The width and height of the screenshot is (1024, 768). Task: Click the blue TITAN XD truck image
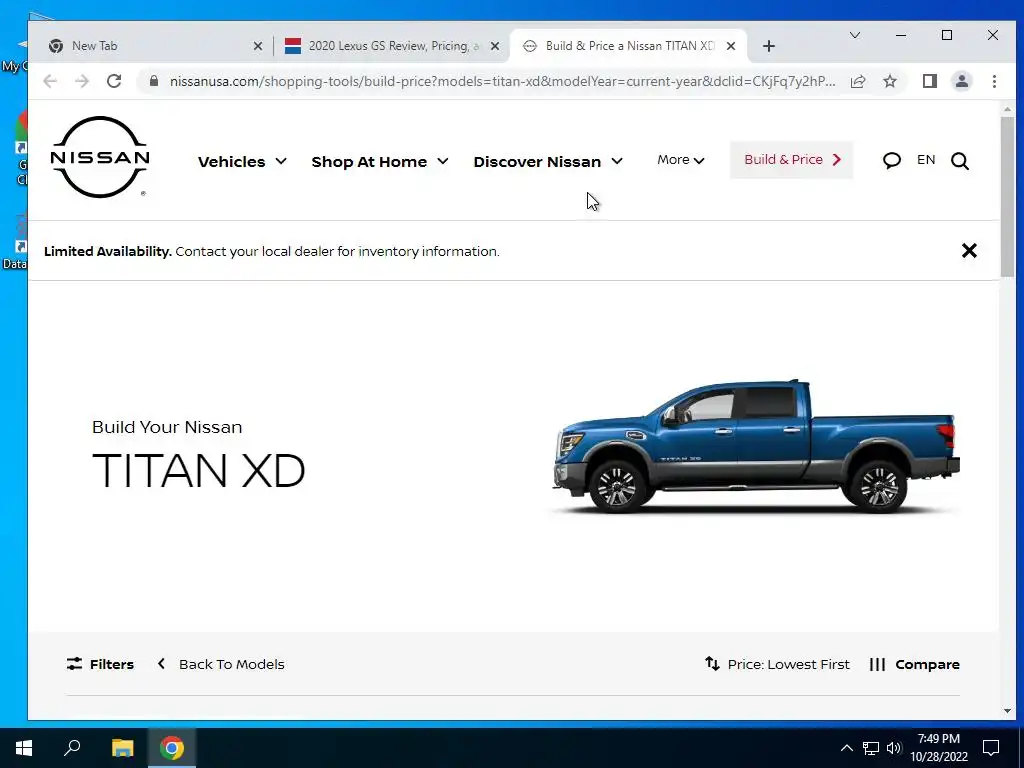coord(756,446)
